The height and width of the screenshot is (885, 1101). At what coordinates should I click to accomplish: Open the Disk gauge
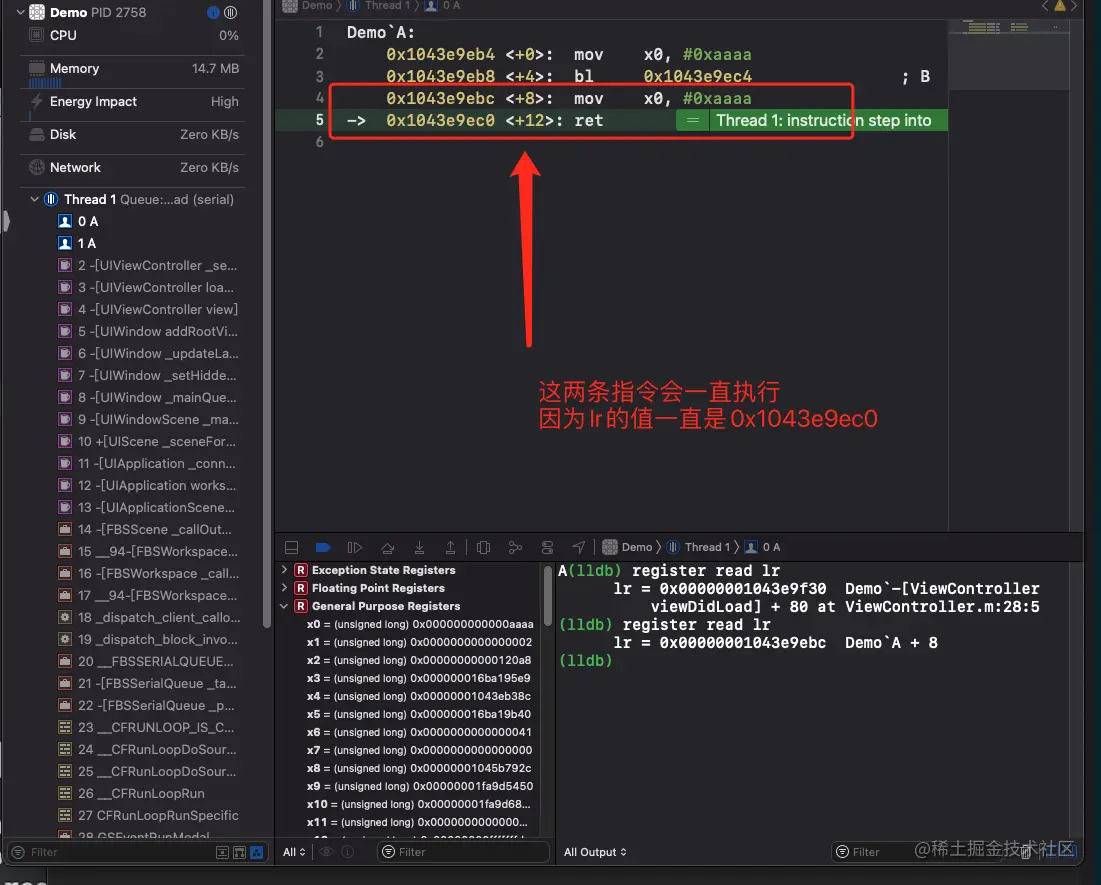click(133, 134)
